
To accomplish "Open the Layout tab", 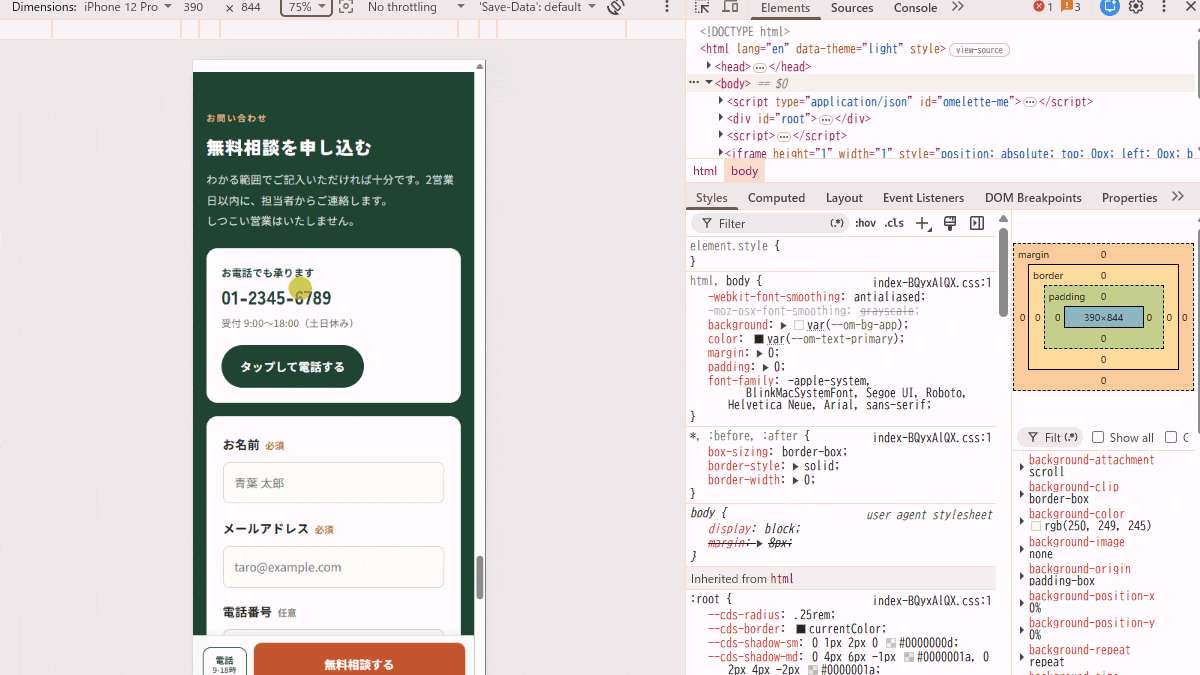I will [844, 198].
